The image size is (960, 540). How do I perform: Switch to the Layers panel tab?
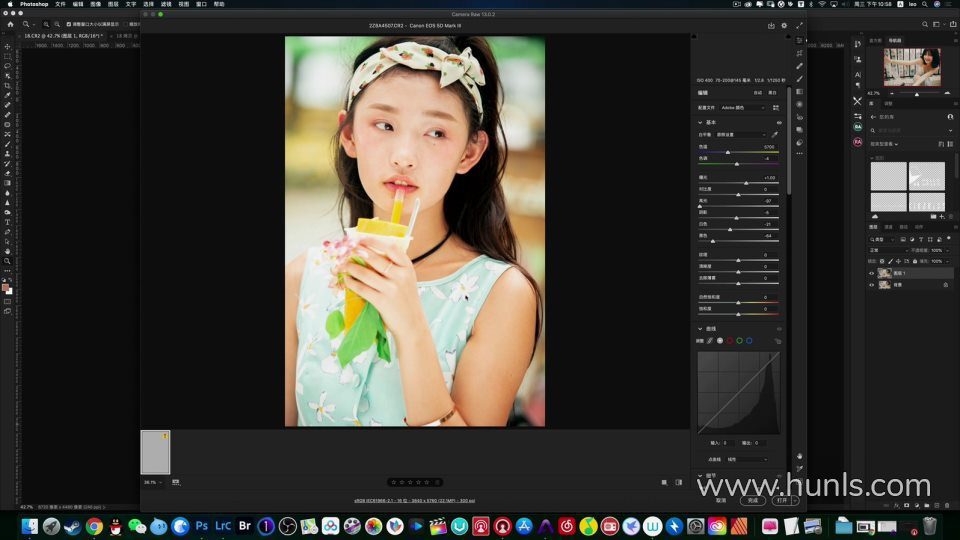tap(874, 227)
